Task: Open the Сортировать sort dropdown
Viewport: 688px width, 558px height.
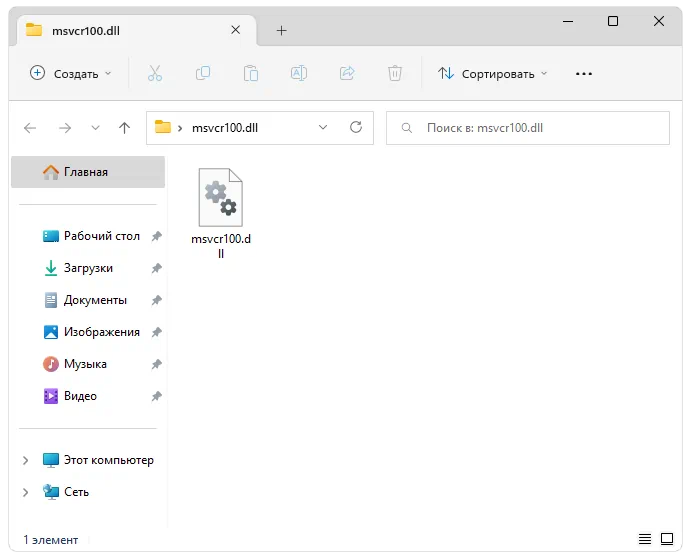Action: [493, 74]
